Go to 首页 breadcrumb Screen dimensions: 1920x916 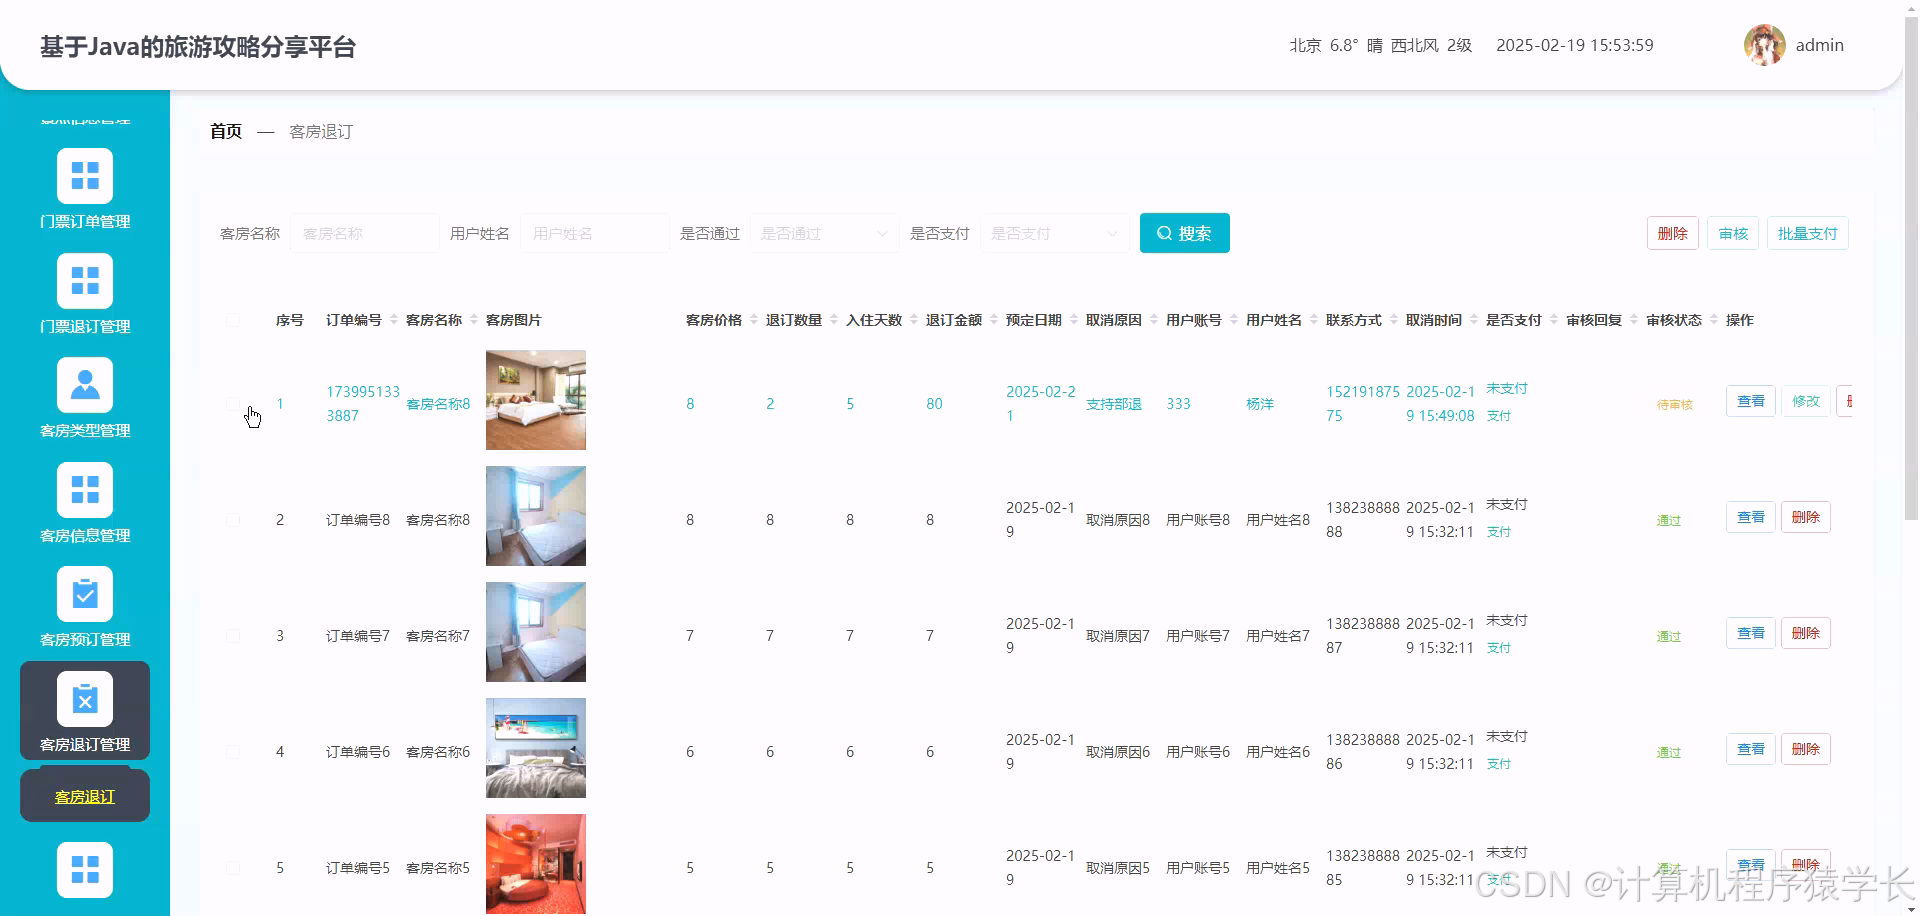pyautogui.click(x=226, y=131)
